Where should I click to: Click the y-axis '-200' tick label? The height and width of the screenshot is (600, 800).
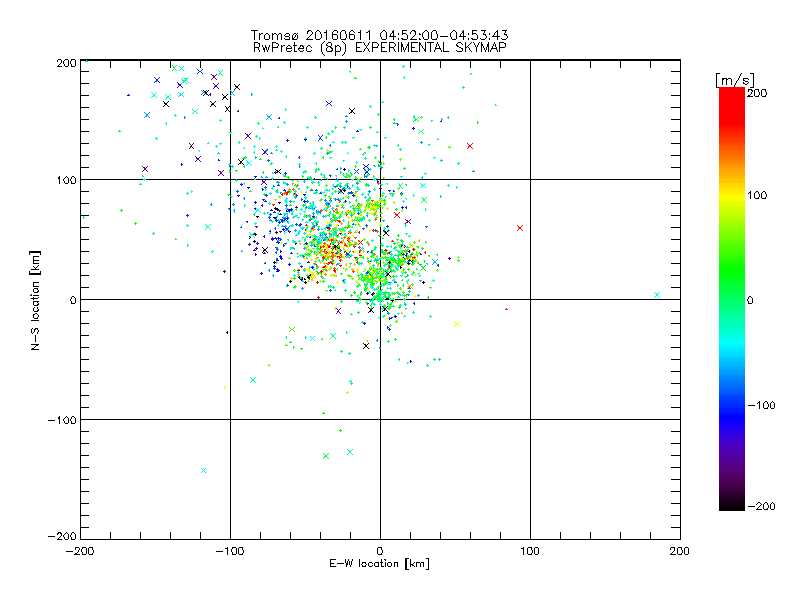[x=62, y=536]
